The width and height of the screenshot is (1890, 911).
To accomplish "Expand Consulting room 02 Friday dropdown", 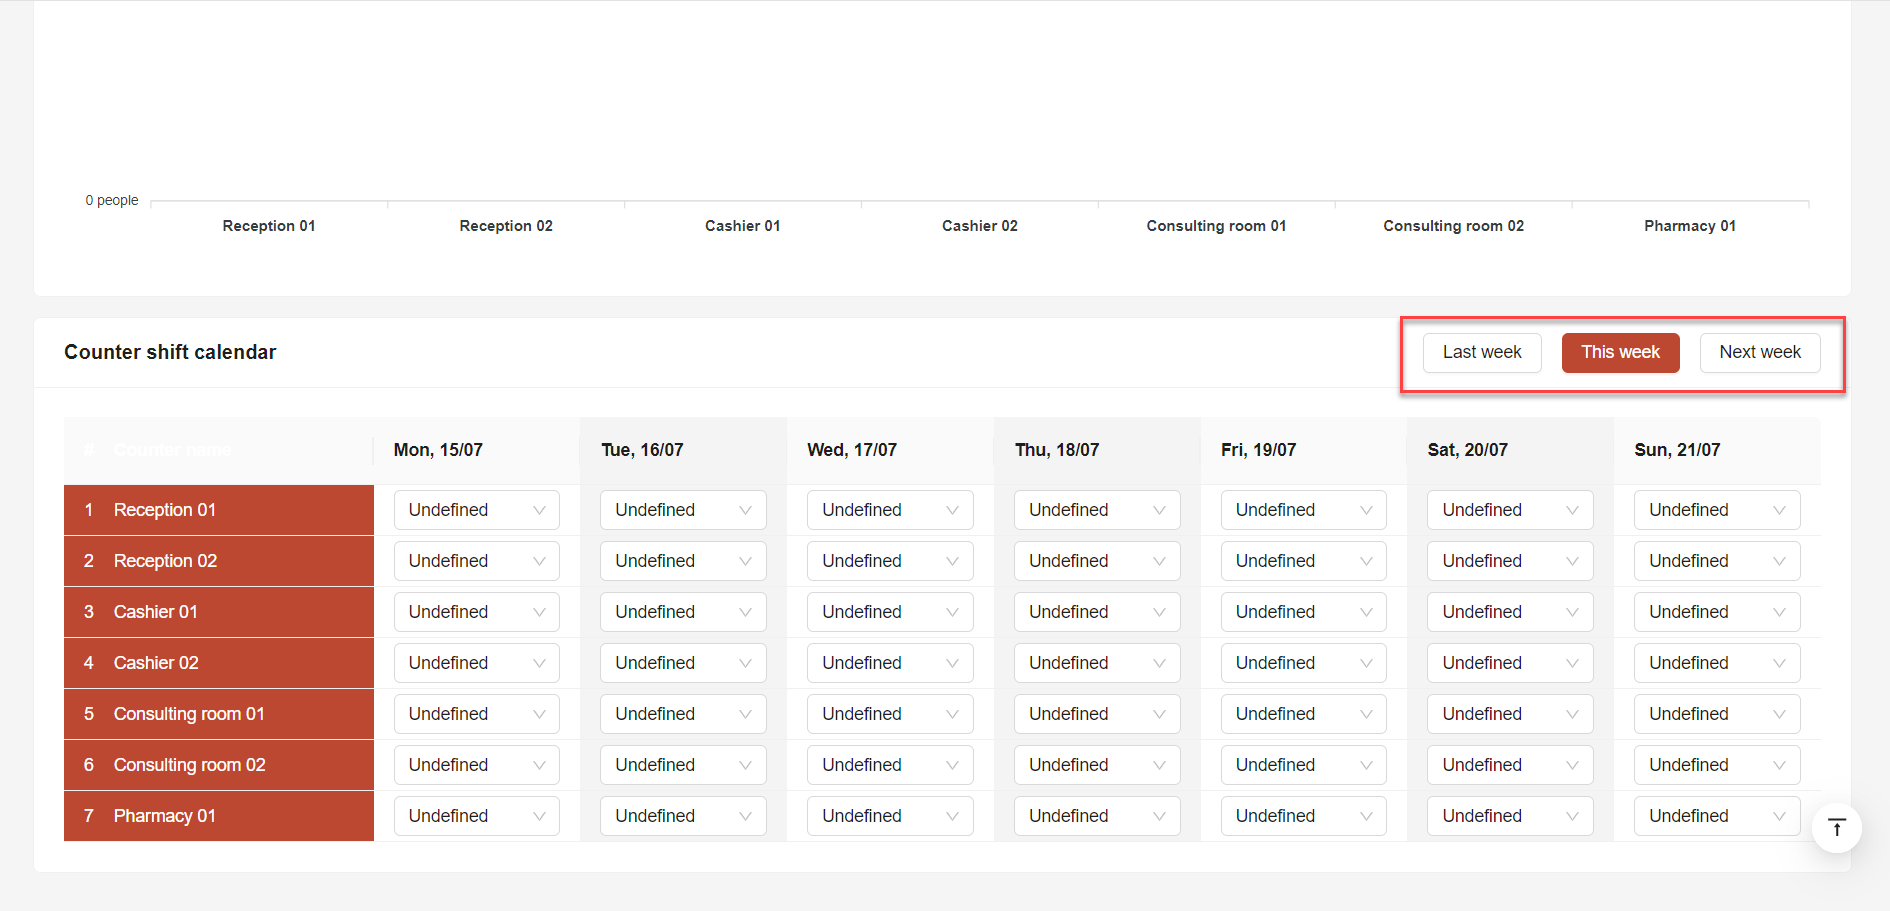I will 1303,765.
